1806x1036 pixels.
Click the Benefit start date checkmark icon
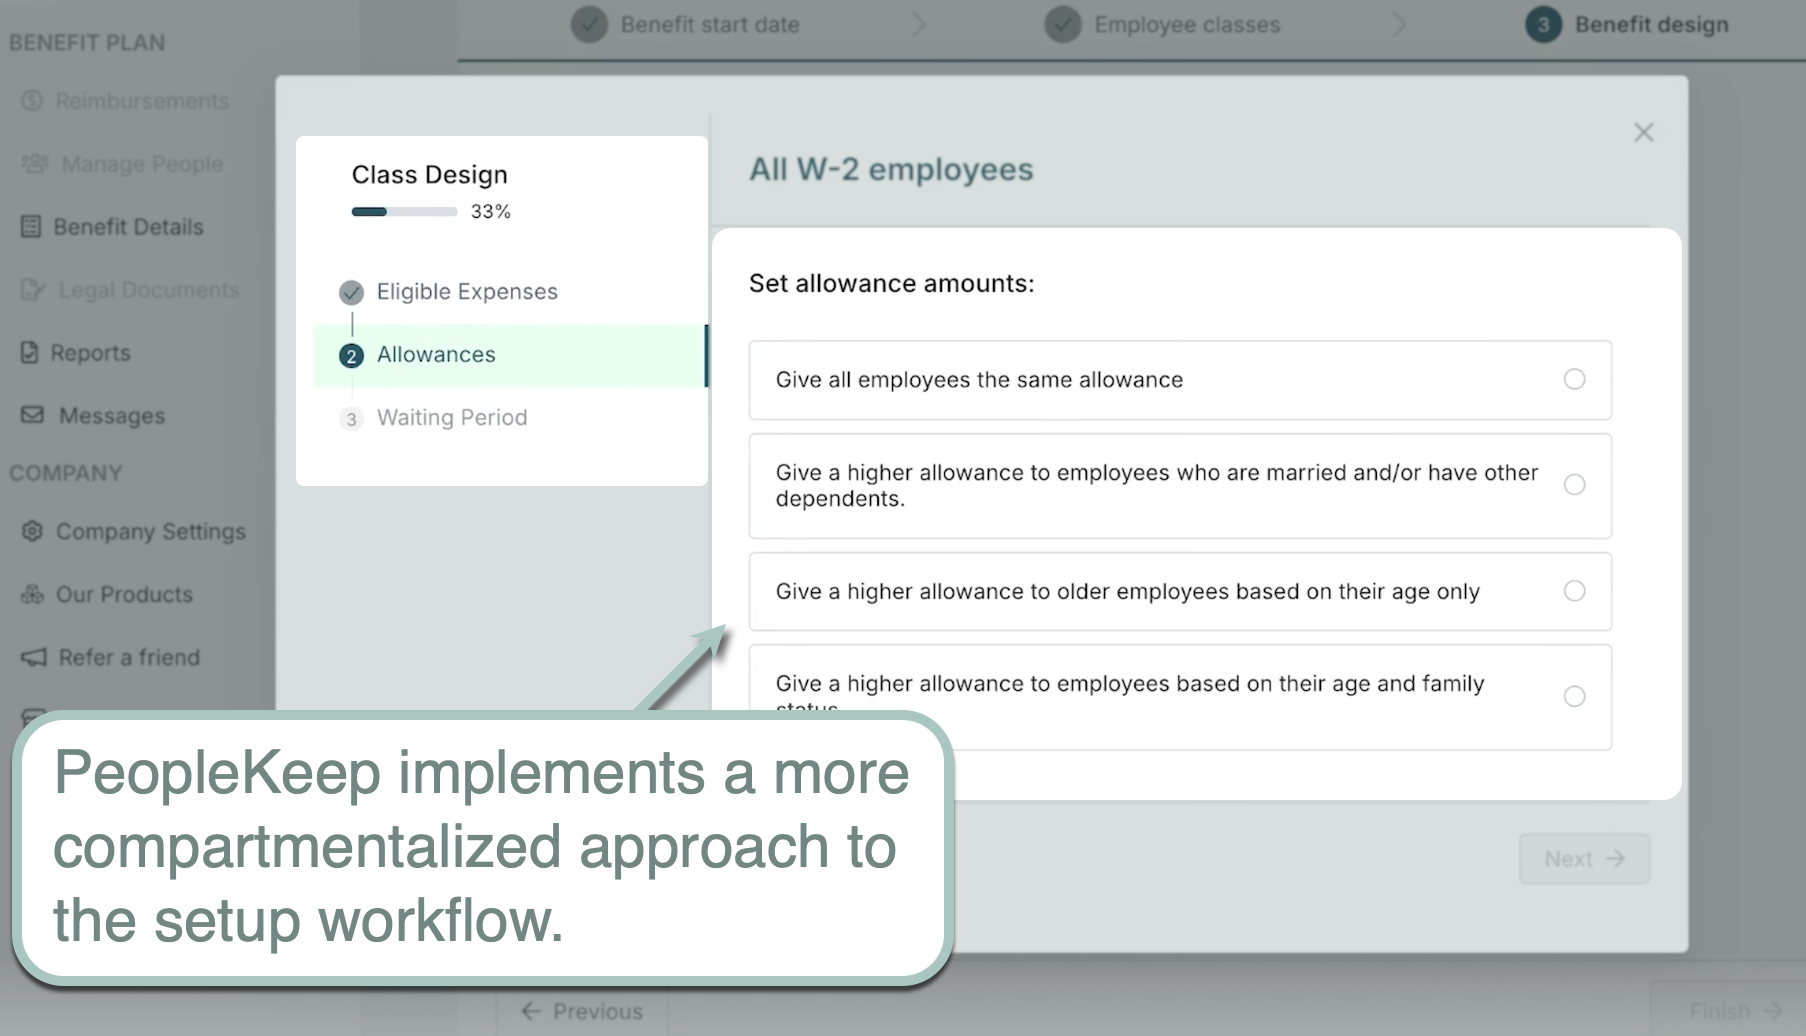589,25
